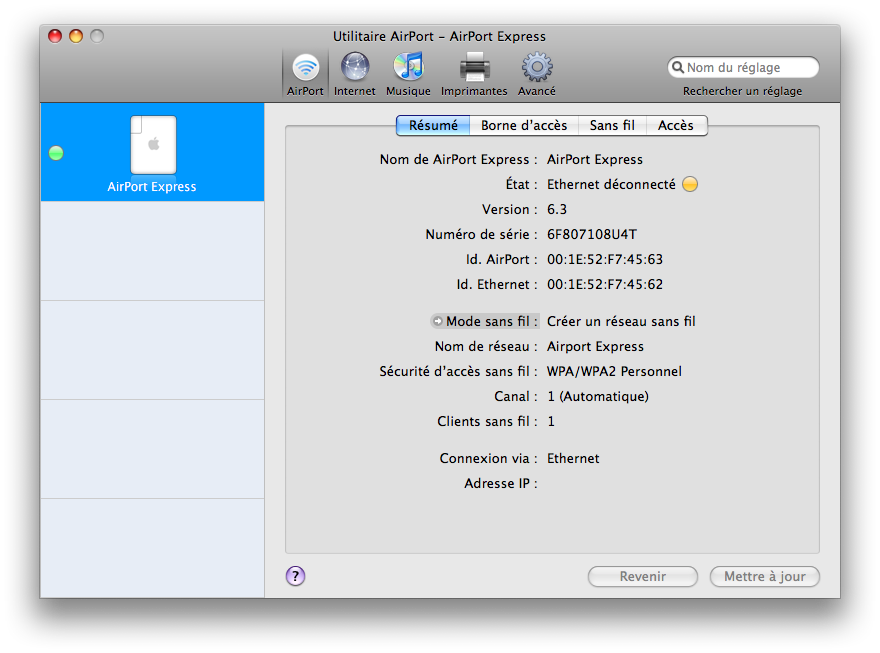This screenshot has height=653, width=880.
Task: Click the purple help question mark icon
Action: pos(295,576)
